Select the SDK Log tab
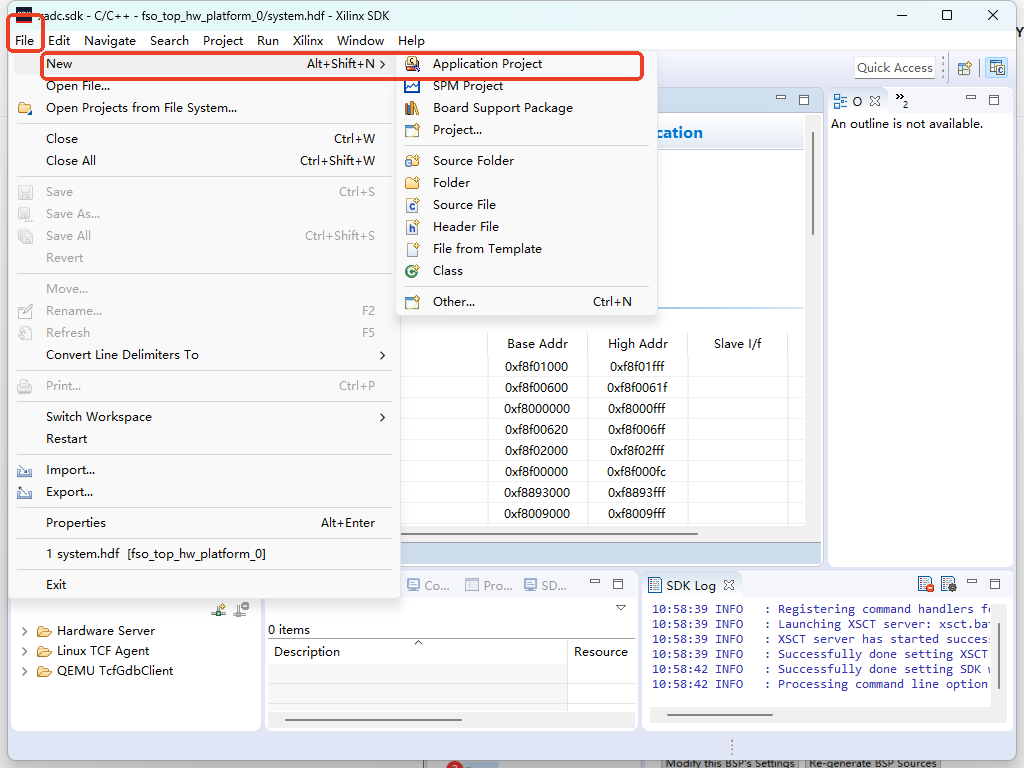Screen dimensions: 1024x768 point(690,585)
